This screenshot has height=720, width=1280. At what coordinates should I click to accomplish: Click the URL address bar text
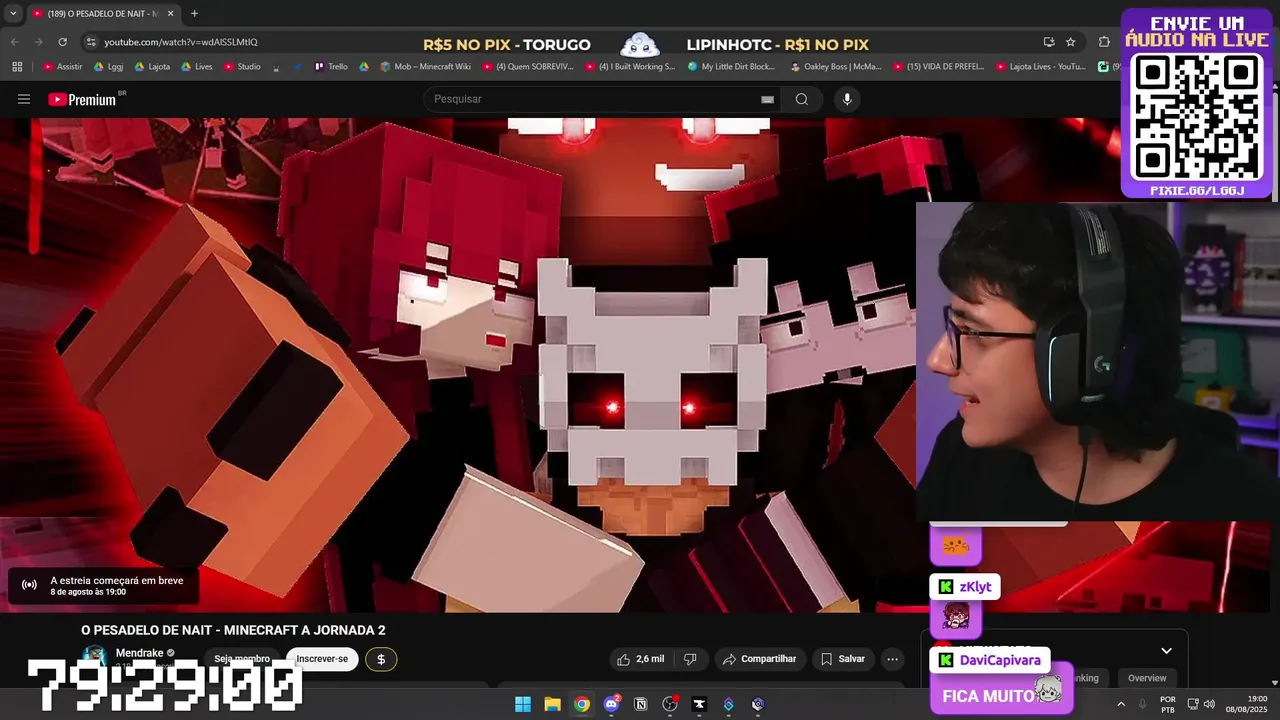(181, 42)
